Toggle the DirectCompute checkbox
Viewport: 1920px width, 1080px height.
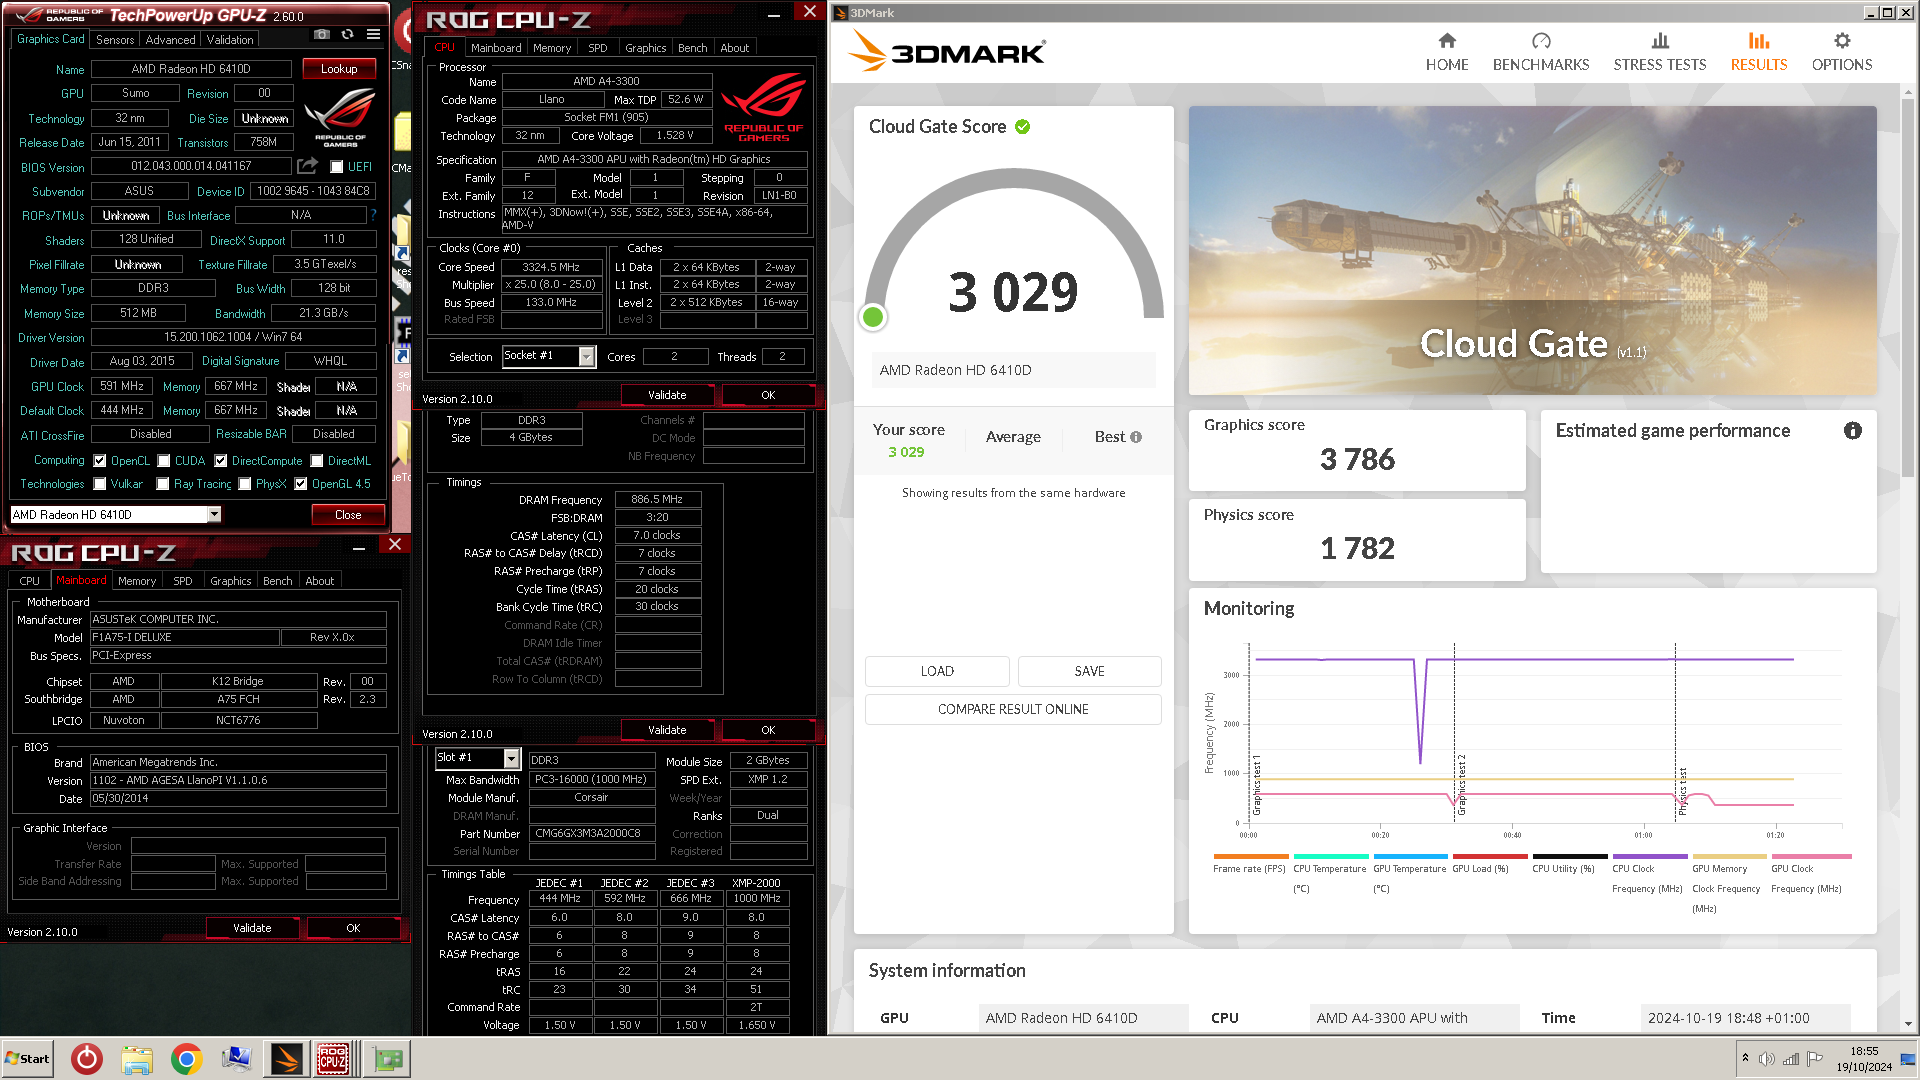pyautogui.click(x=221, y=461)
